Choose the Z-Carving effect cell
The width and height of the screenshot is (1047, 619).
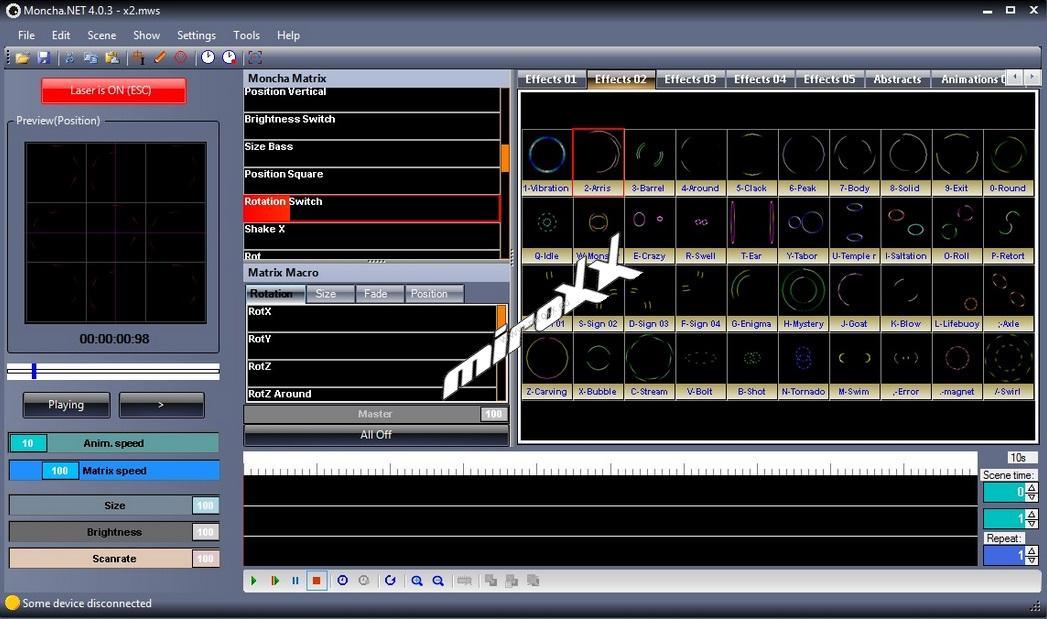pos(547,366)
